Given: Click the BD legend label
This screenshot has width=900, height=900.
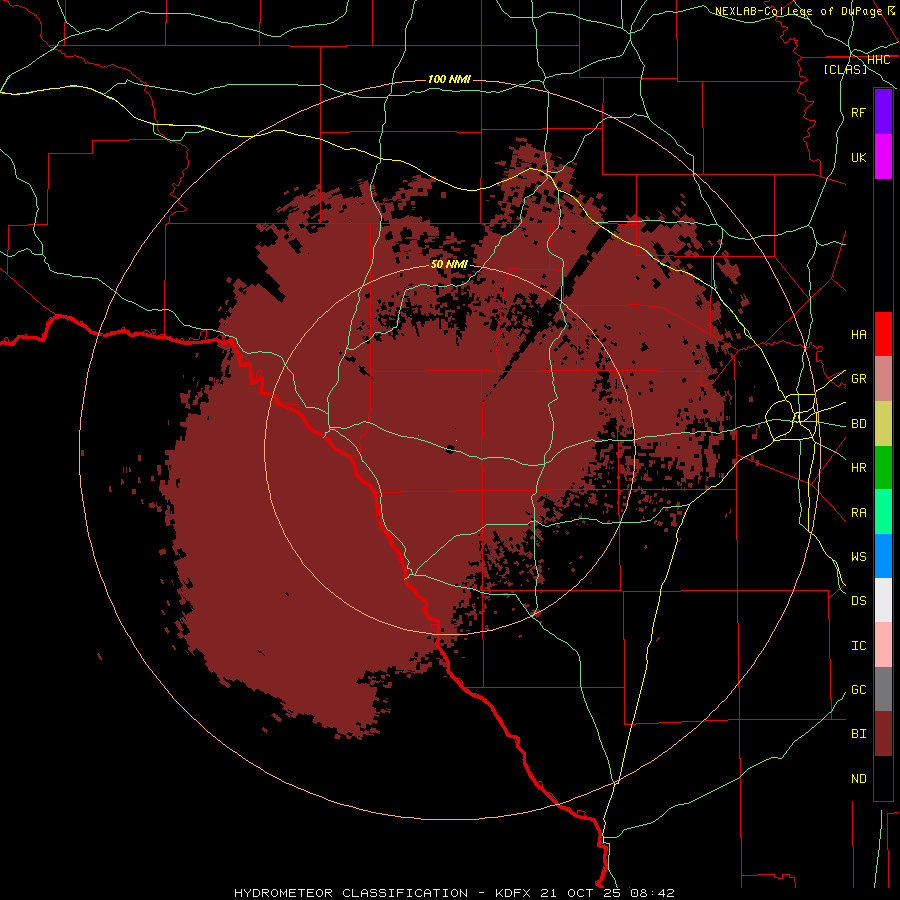Looking at the screenshot, I should (x=858, y=424).
